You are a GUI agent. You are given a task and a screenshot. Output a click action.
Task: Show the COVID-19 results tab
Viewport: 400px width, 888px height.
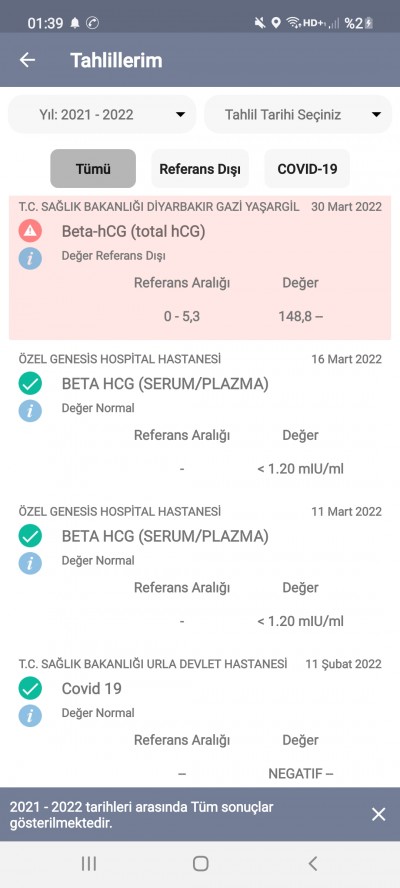(307, 168)
